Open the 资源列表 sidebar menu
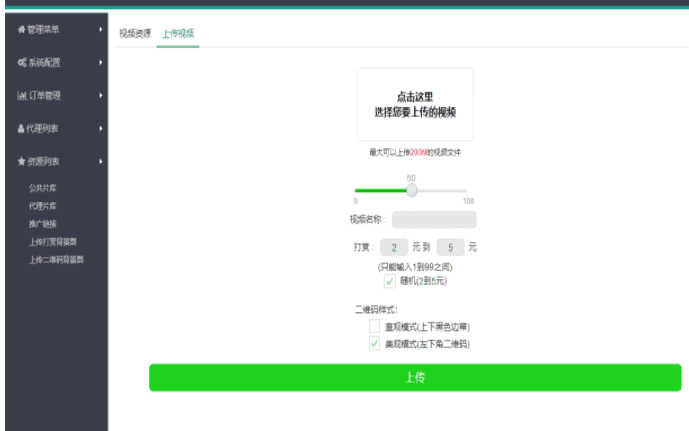The height and width of the screenshot is (431, 689). [57, 161]
